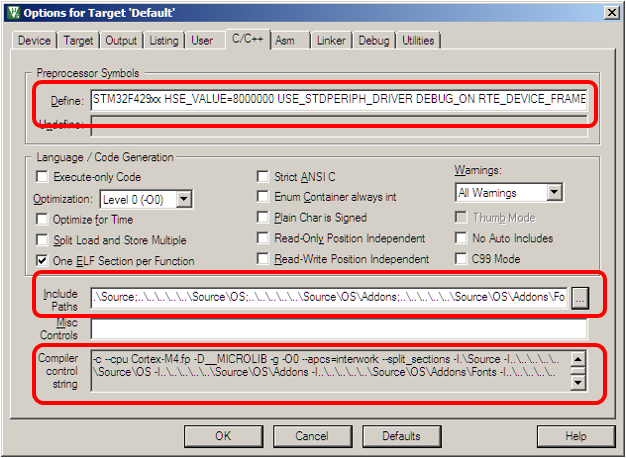Open the Target tab
The width and height of the screenshot is (626, 458).
pos(78,40)
